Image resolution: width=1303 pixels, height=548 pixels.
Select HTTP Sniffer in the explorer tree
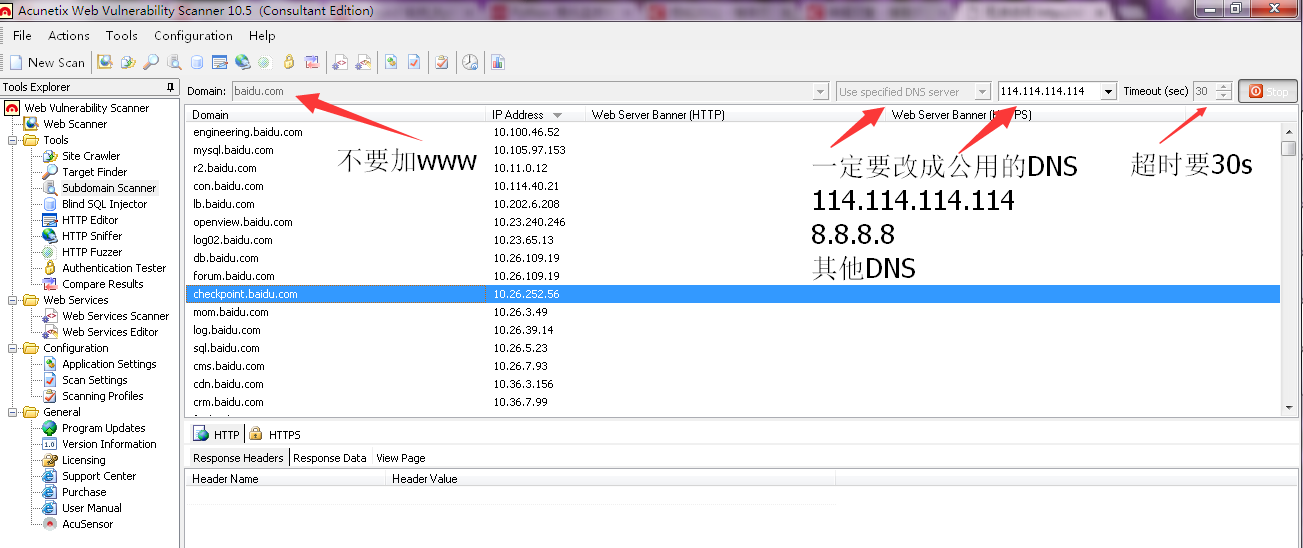[92, 236]
